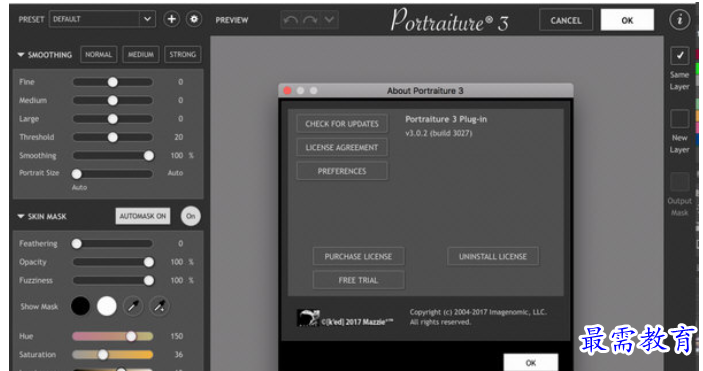Open the info (i) about button

(680, 20)
